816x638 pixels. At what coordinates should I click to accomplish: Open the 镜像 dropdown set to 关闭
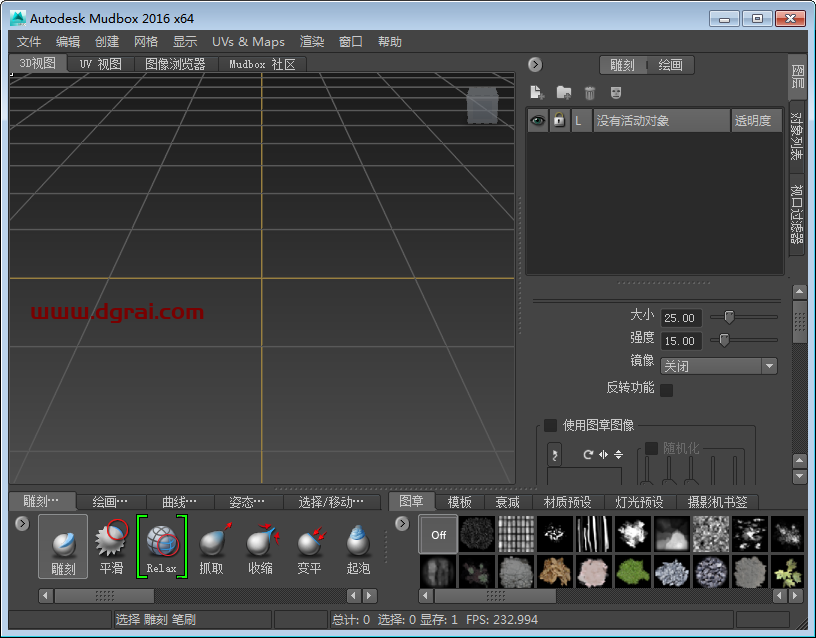click(x=718, y=365)
